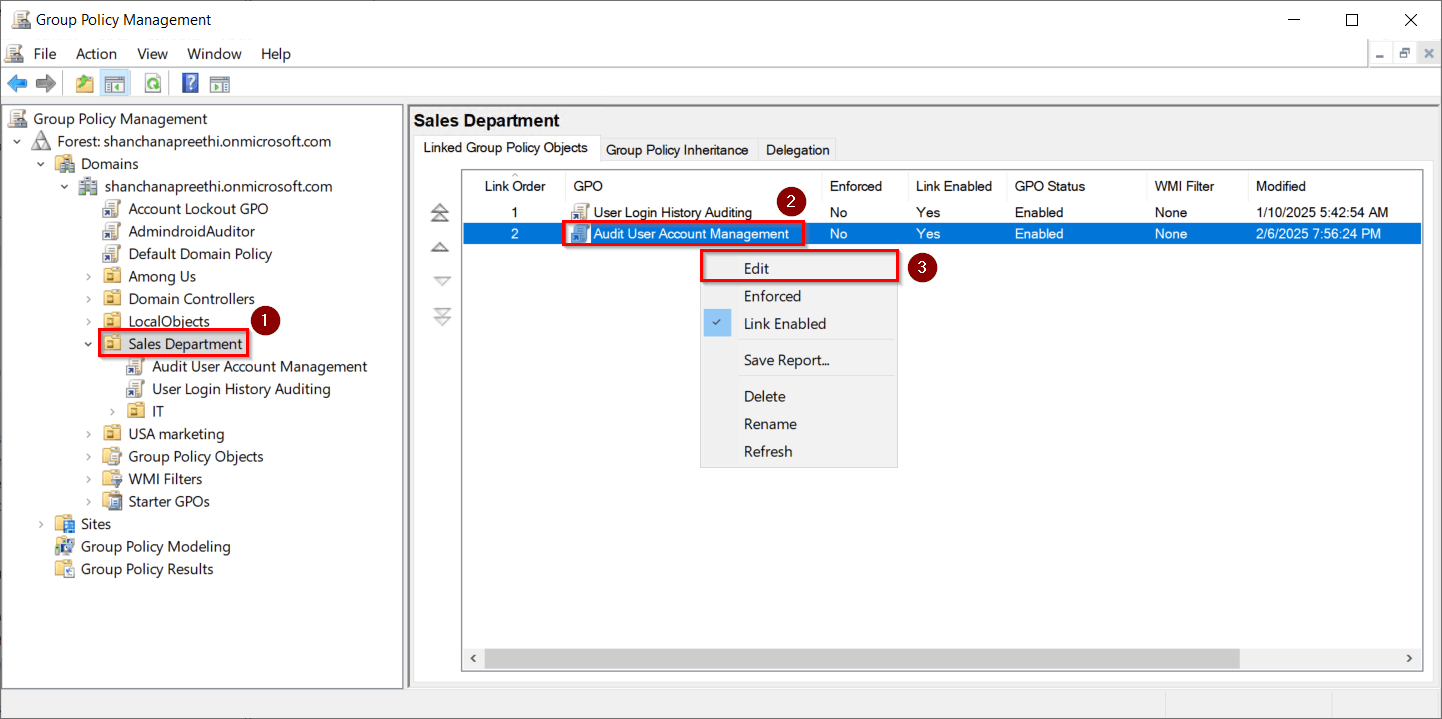Click the Back navigation arrow
Viewport: 1442px width, 719px height.
(x=17, y=83)
